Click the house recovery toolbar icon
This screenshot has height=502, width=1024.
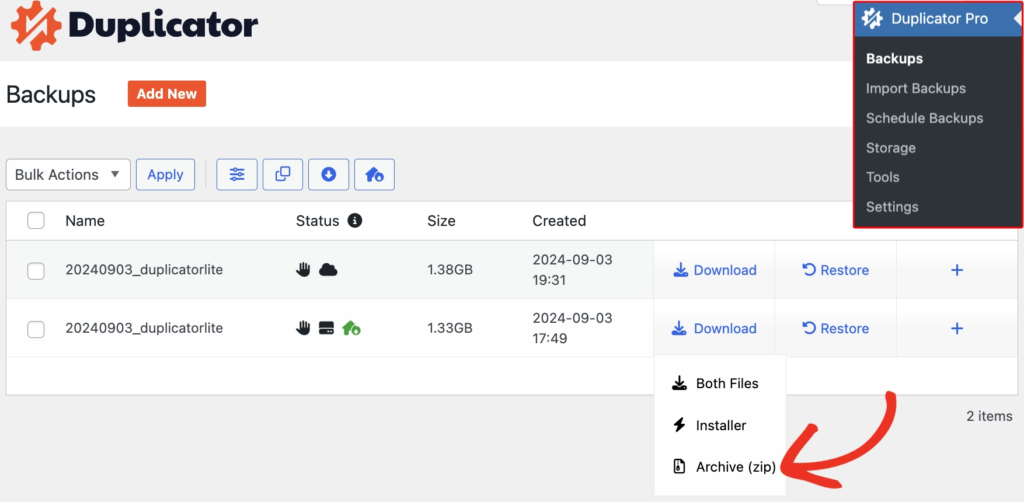click(x=374, y=174)
